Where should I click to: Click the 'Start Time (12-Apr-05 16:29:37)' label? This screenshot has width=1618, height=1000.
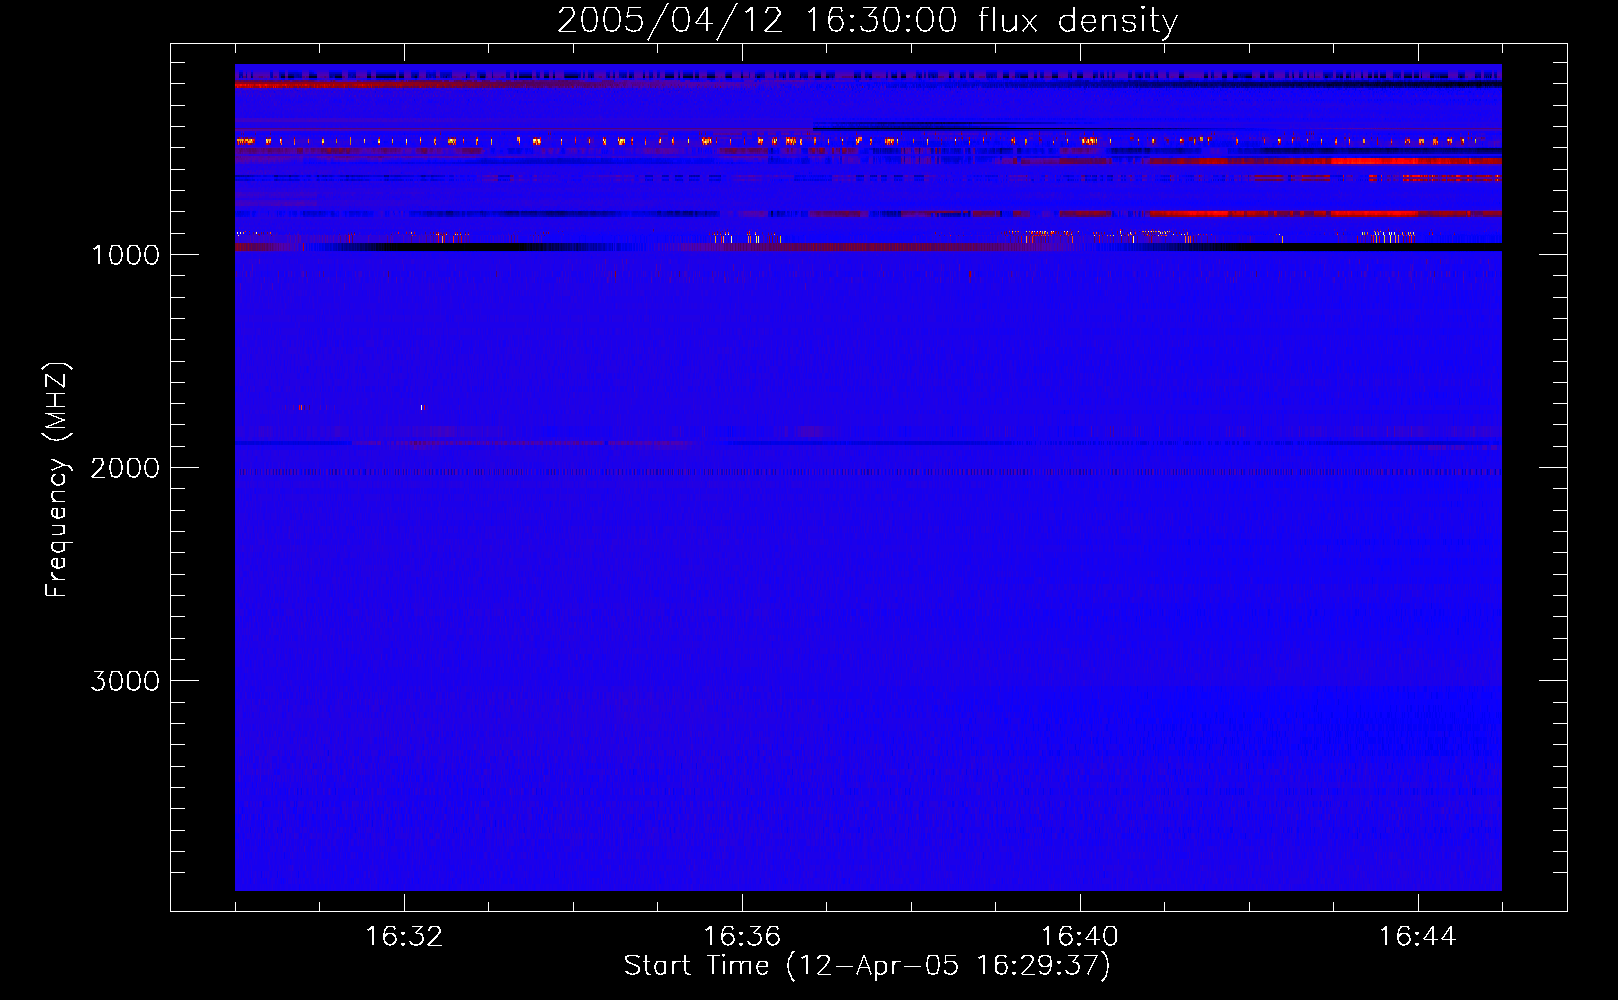(867, 966)
